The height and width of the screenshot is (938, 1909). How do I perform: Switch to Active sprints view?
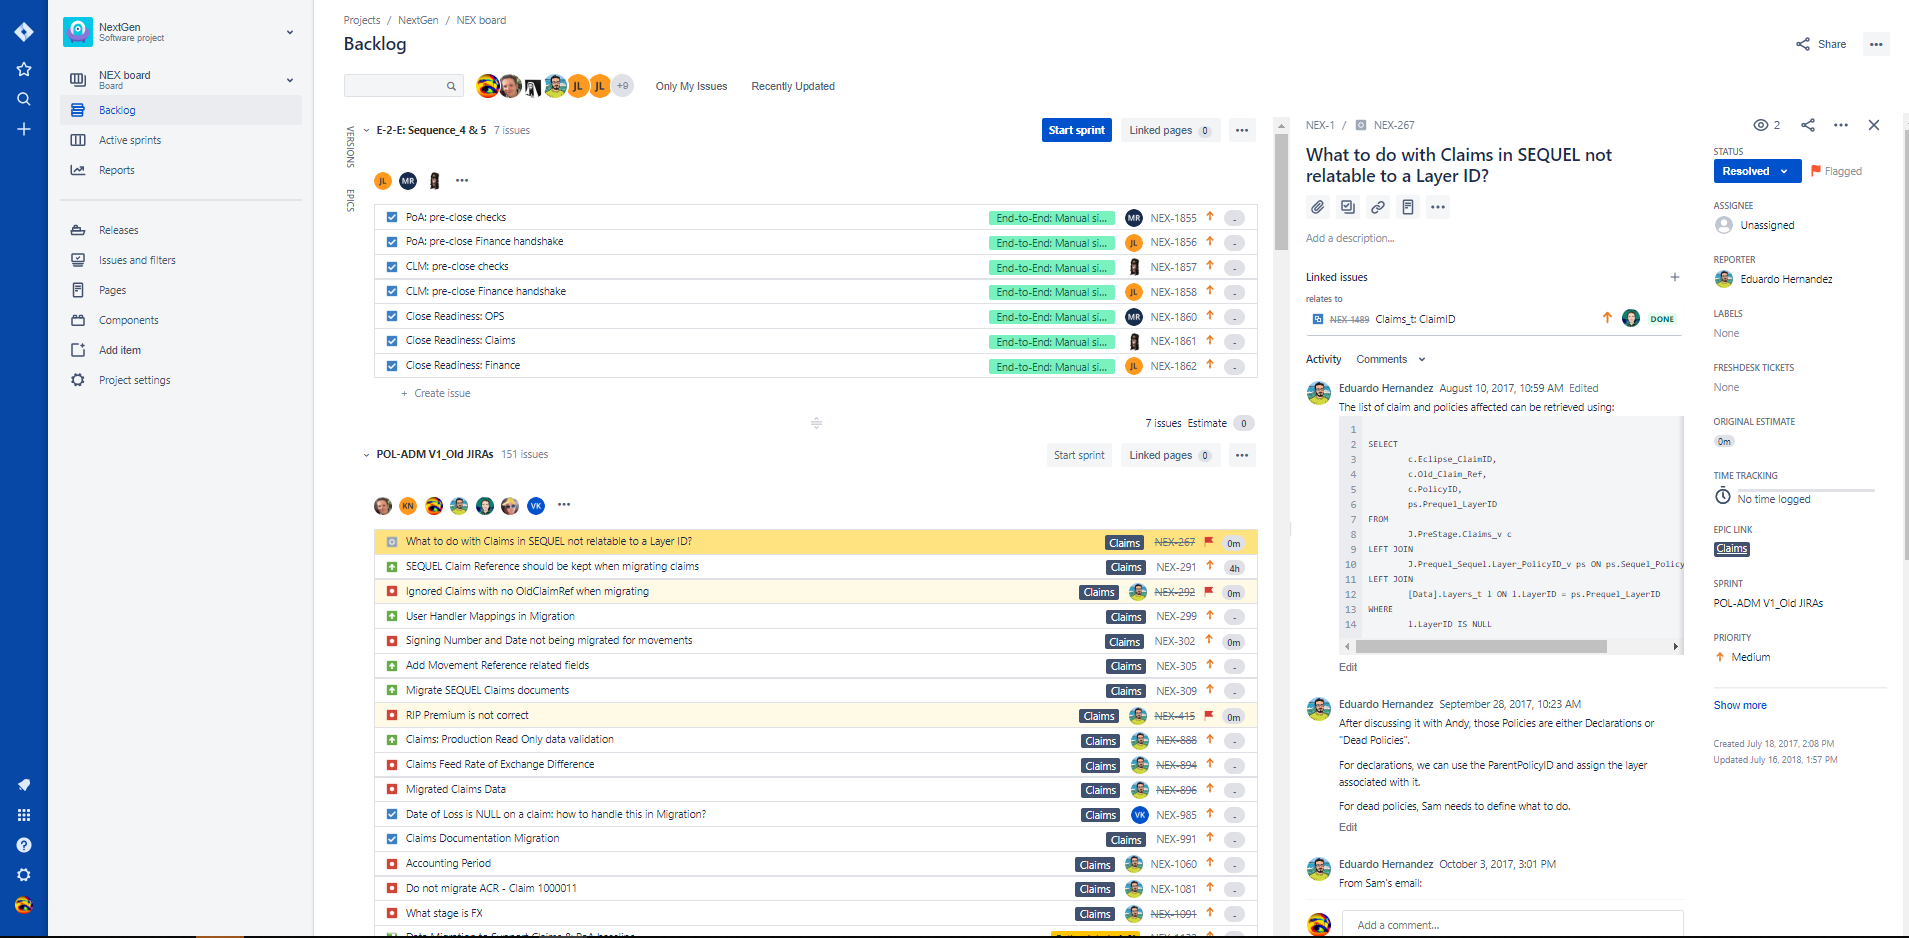tap(129, 140)
